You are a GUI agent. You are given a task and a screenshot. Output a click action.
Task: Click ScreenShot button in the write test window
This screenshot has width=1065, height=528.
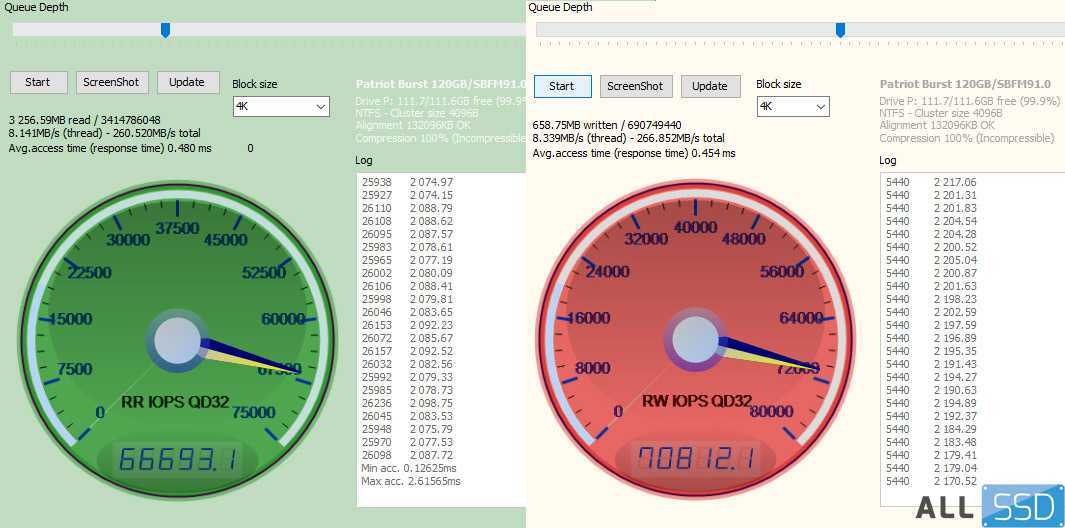point(636,86)
